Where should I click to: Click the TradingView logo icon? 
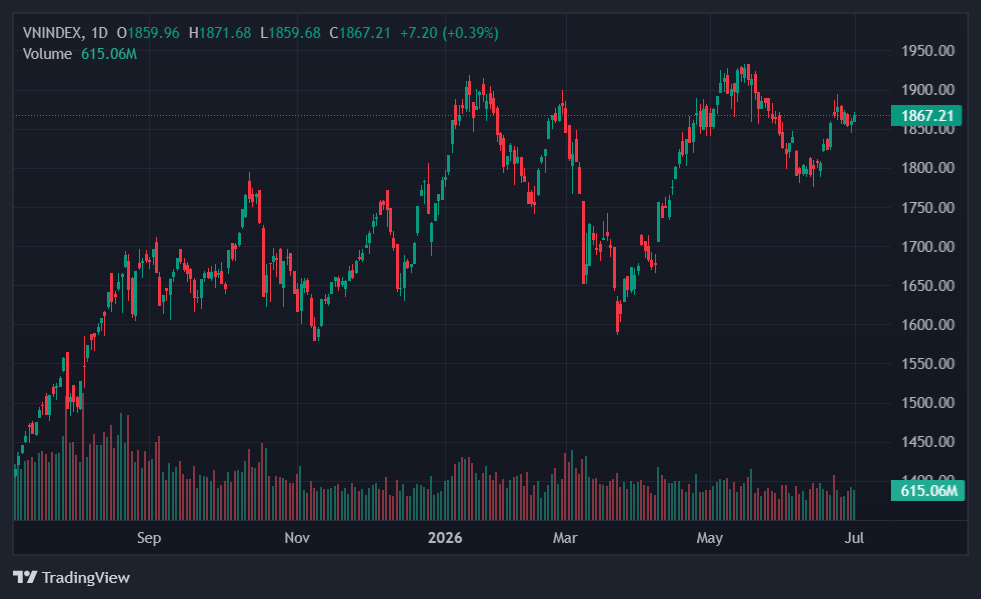point(25,577)
